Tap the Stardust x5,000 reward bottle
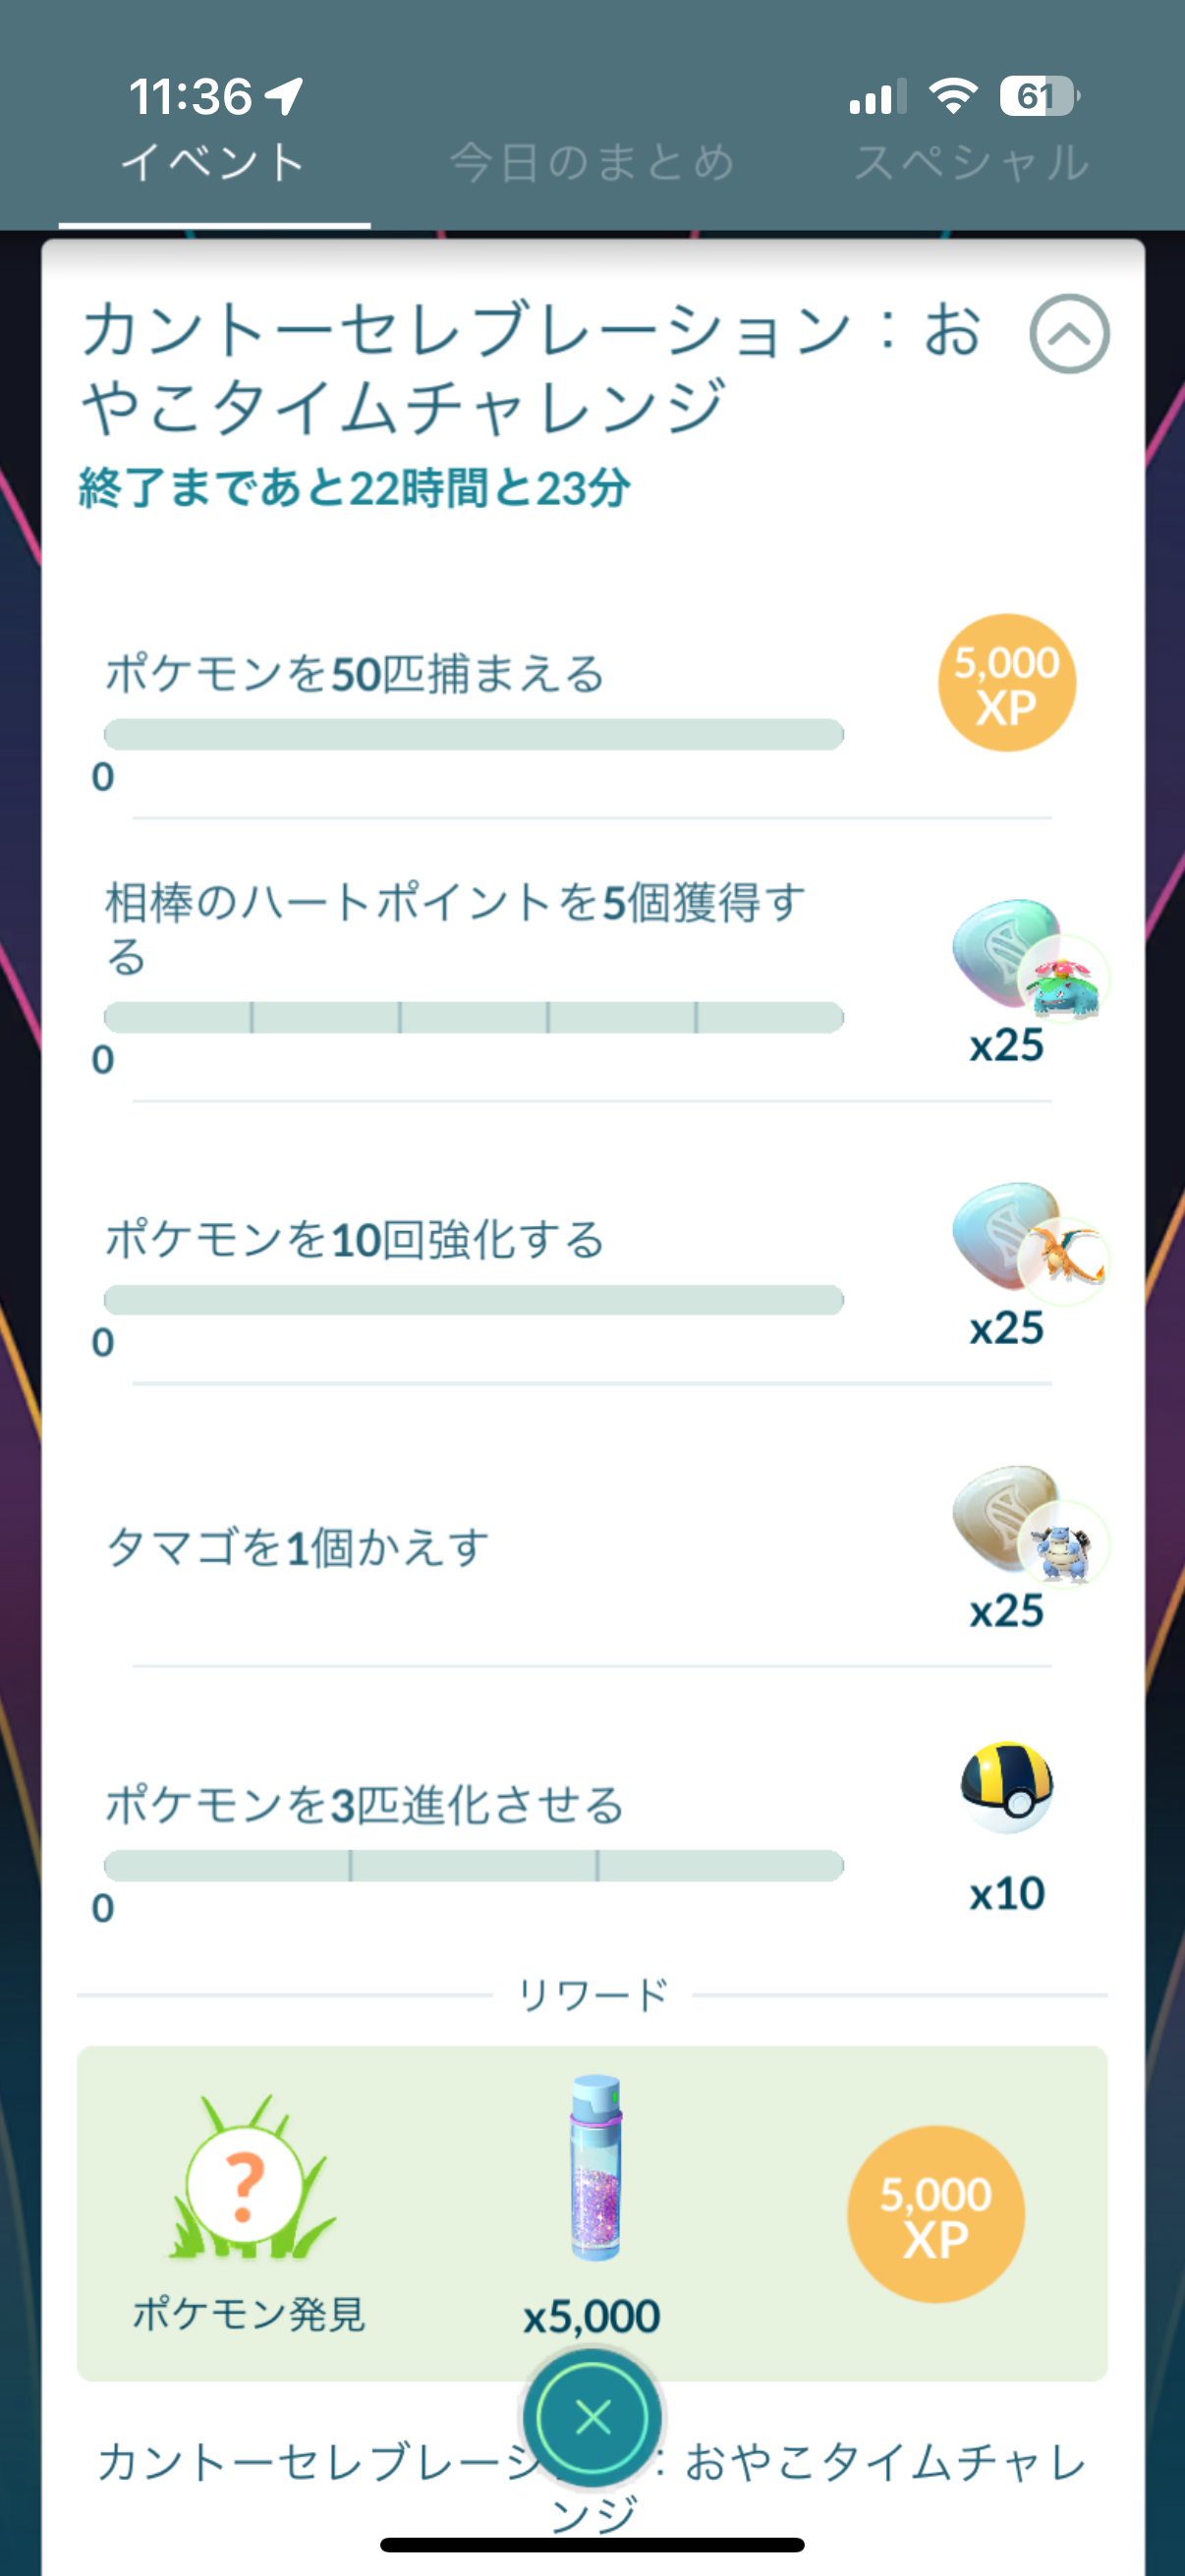The height and width of the screenshot is (2576, 1185). coord(594,2170)
